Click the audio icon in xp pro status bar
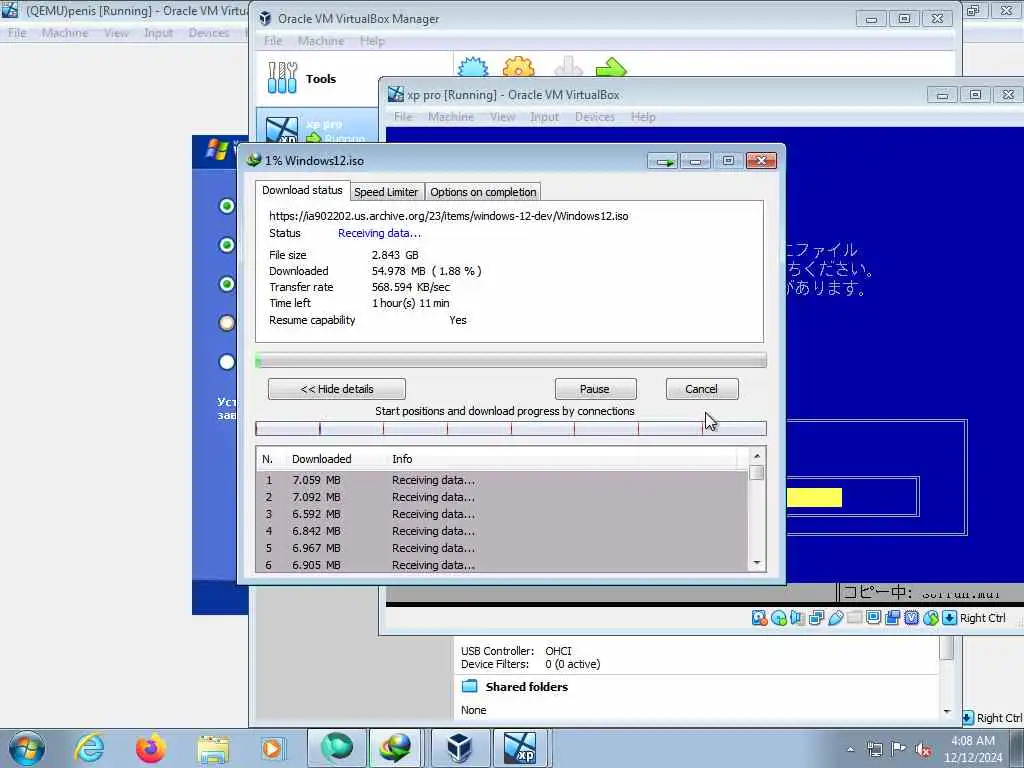Image resolution: width=1024 pixels, height=768 pixels. (797, 618)
